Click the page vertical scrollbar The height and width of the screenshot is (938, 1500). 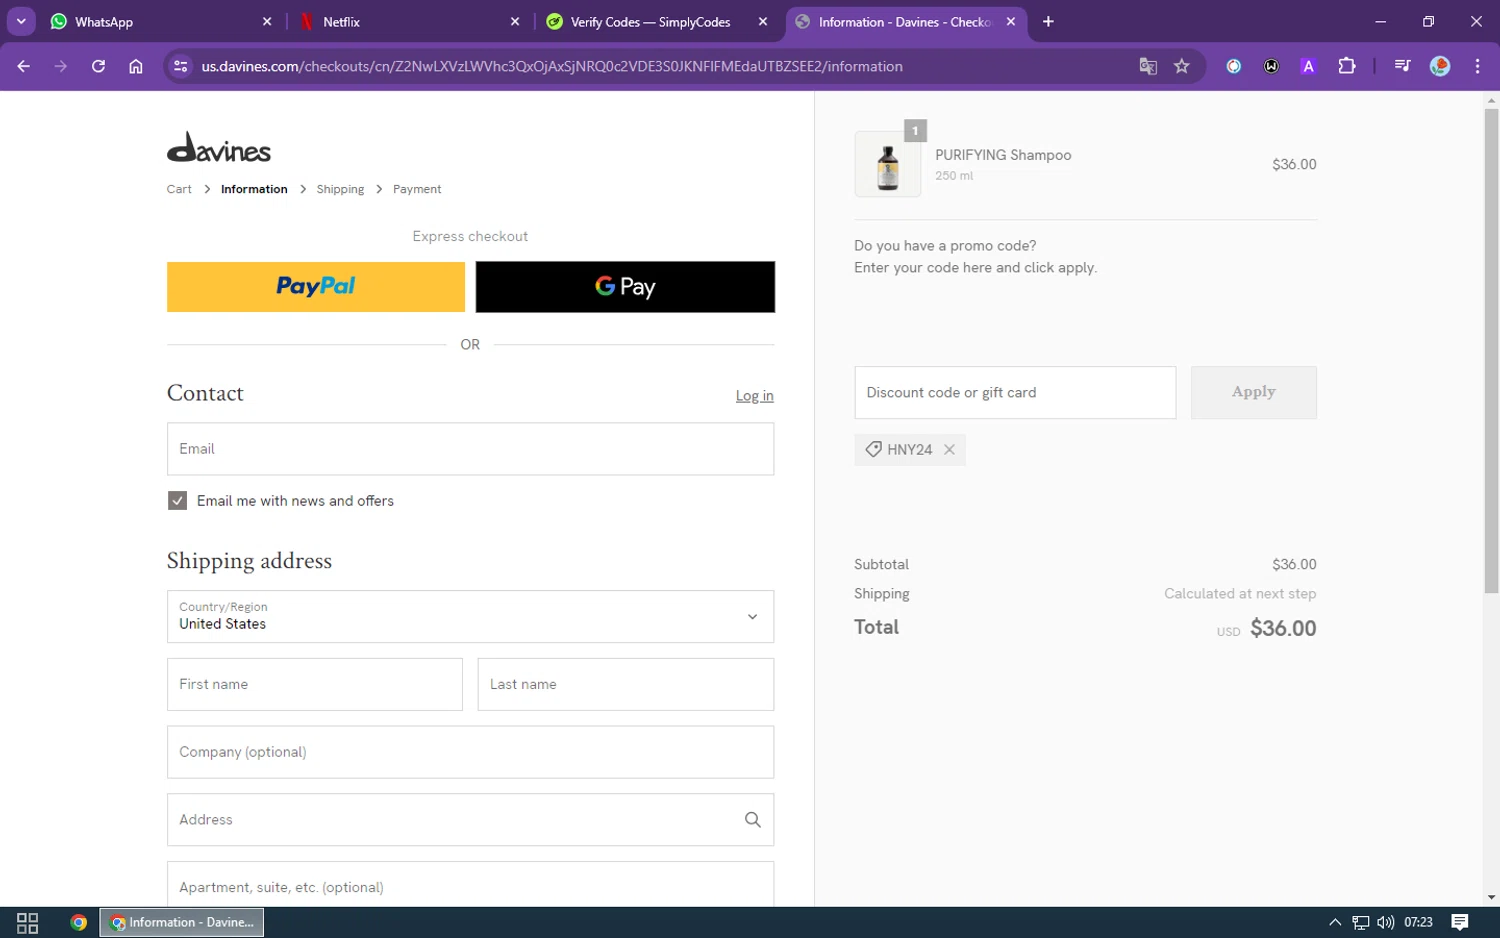[x=1491, y=350]
